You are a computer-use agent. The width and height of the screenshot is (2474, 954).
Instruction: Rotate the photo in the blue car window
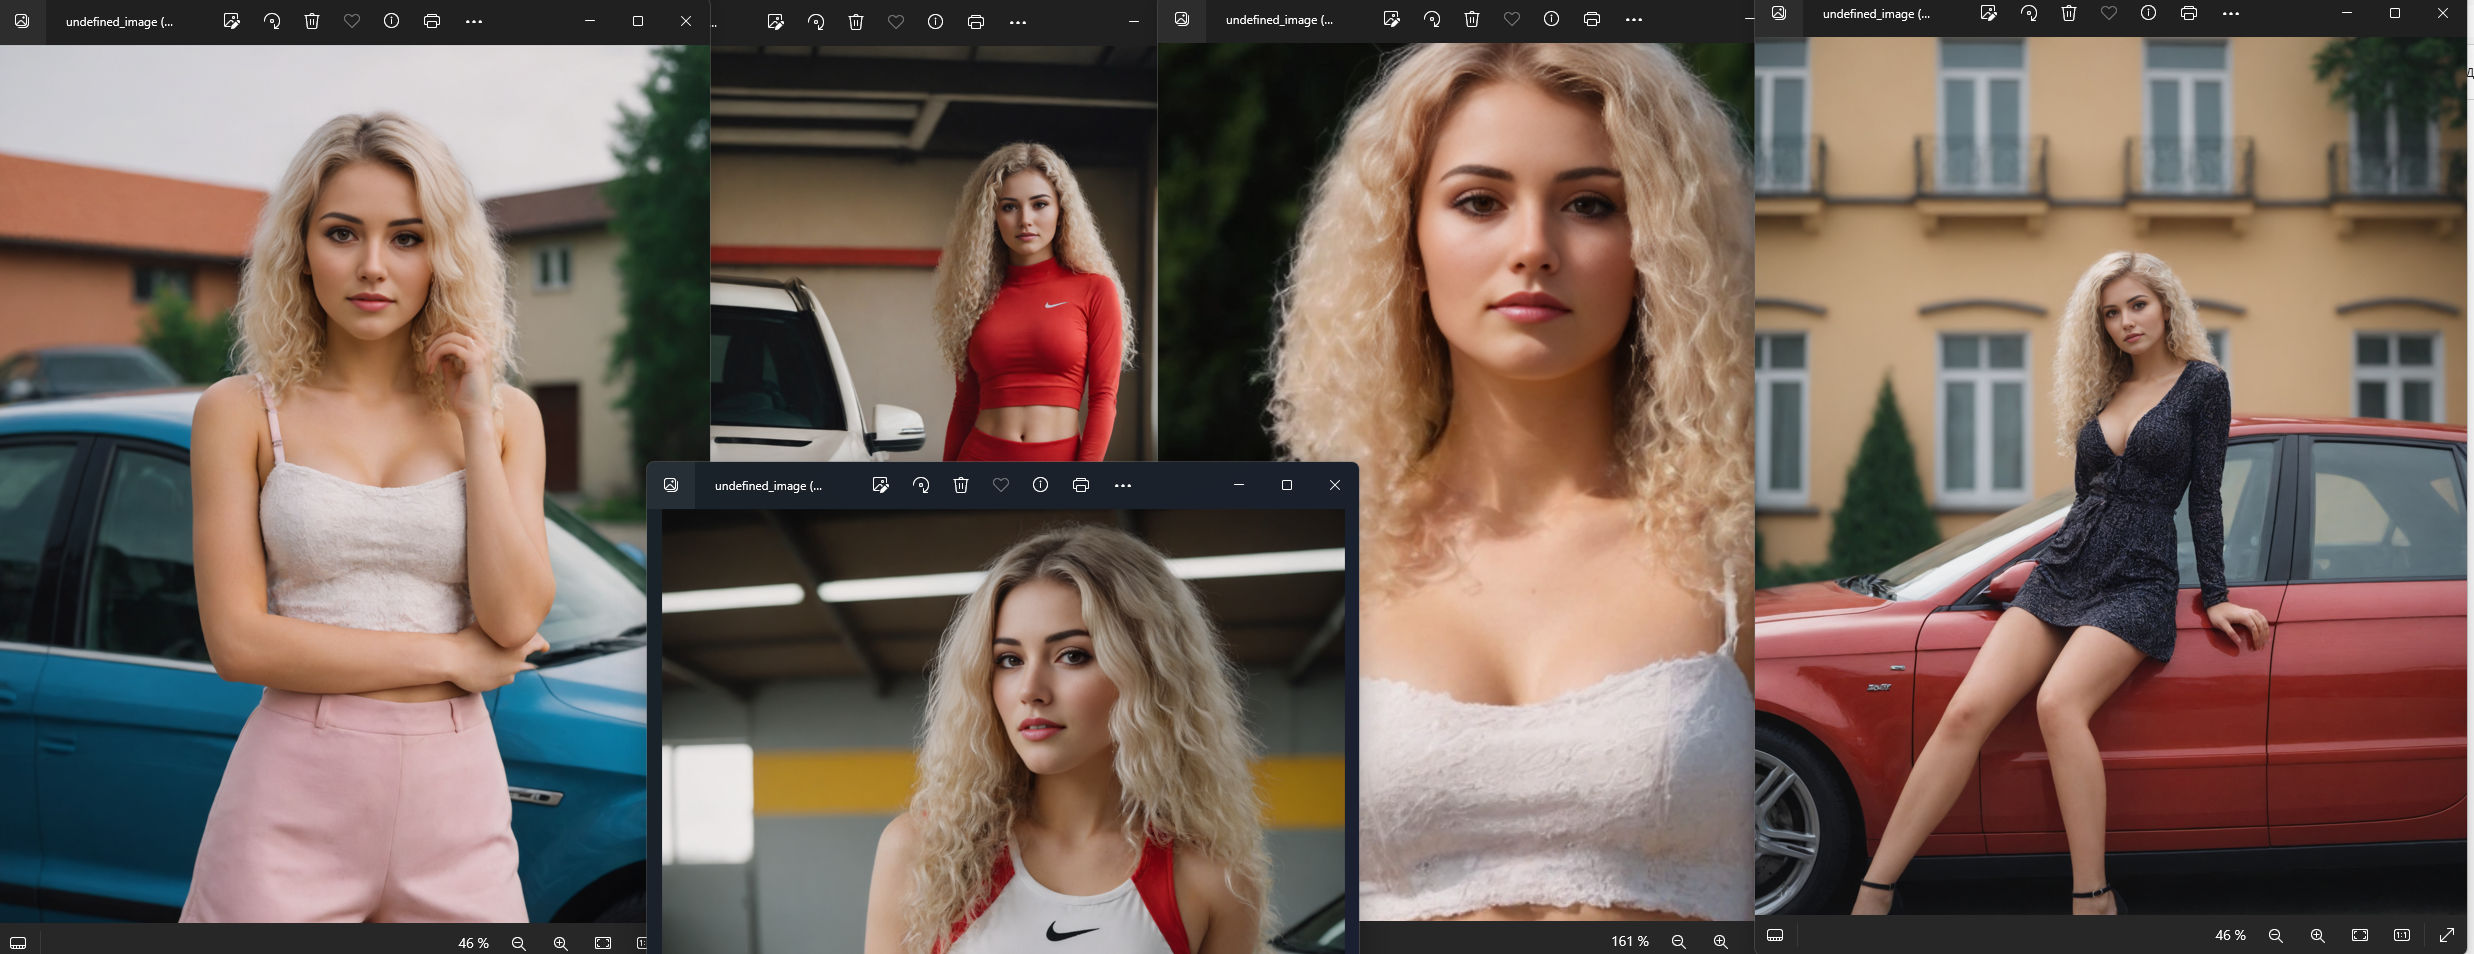pyautogui.click(x=272, y=21)
